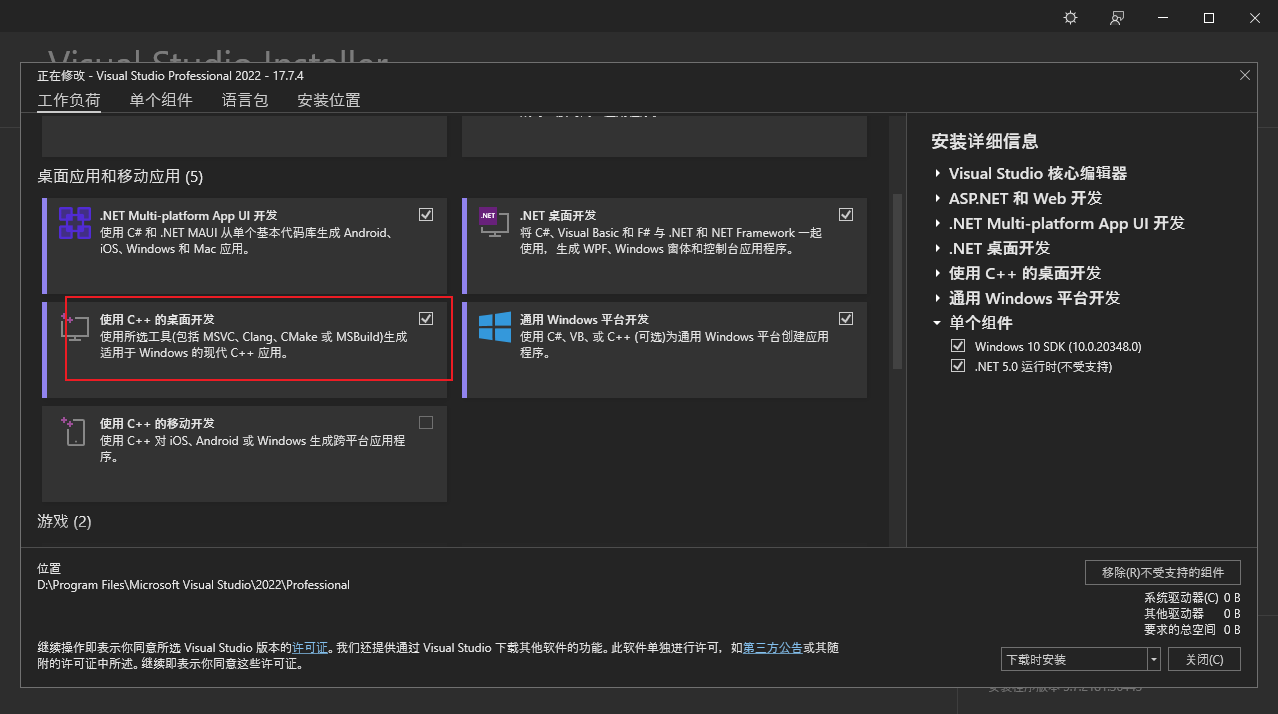Close the modify dialog with the X icon
This screenshot has width=1278, height=714.
point(1245,75)
